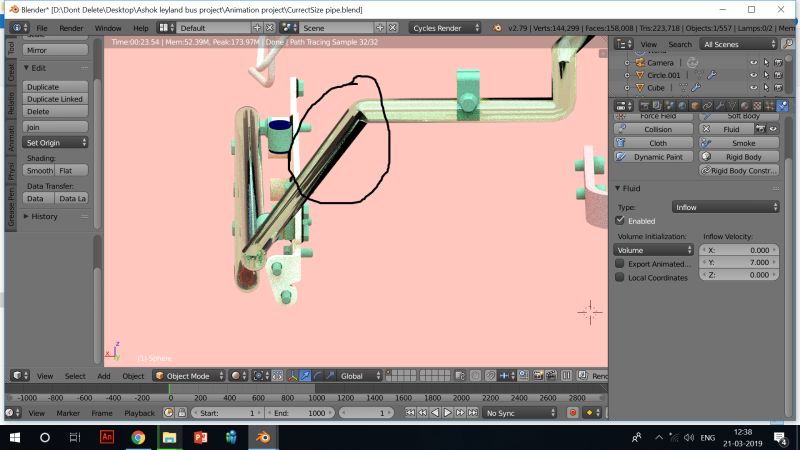Expand the Camera tree item
This screenshot has height=450, width=800.
click(x=627, y=62)
